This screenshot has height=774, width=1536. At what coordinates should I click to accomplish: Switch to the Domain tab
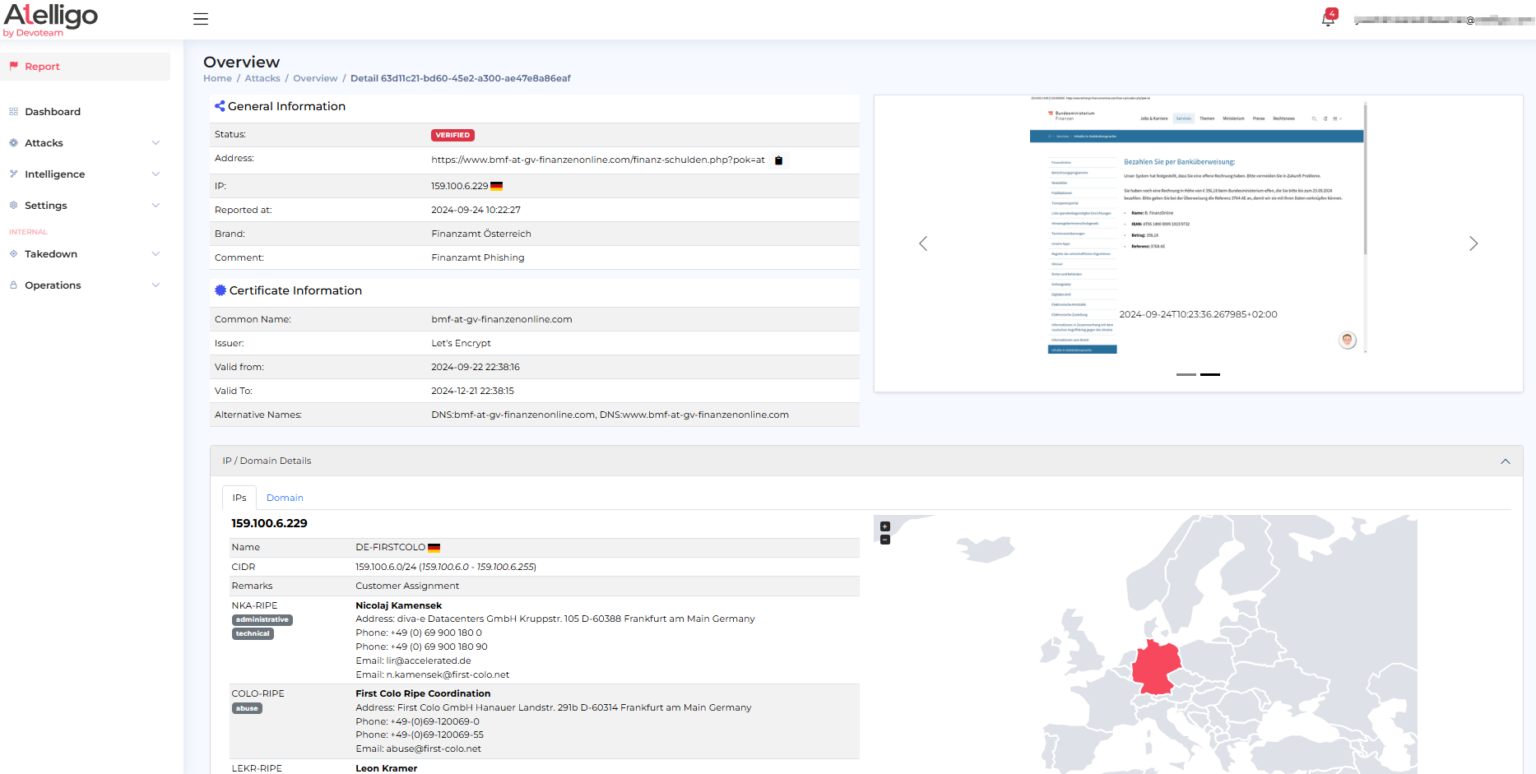pyautogui.click(x=285, y=497)
